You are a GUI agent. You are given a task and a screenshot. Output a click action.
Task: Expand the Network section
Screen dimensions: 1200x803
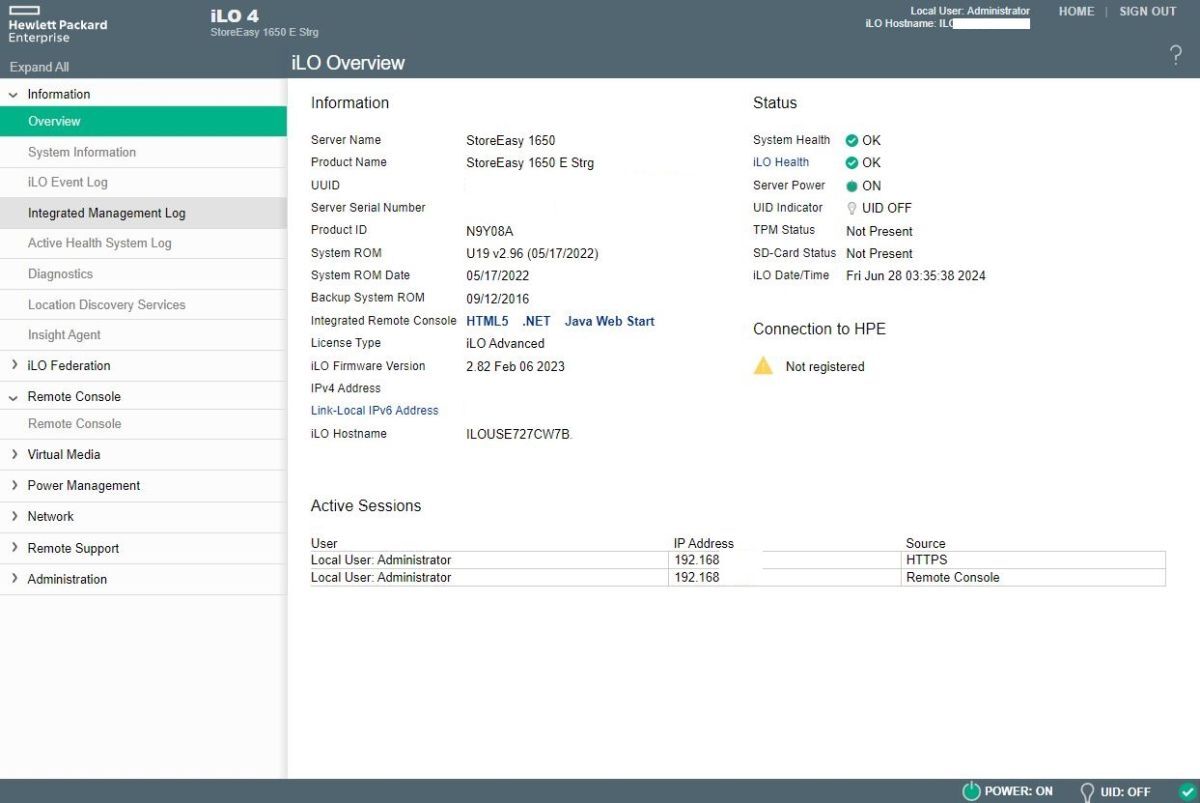pyautogui.click(x=14, y=516)
